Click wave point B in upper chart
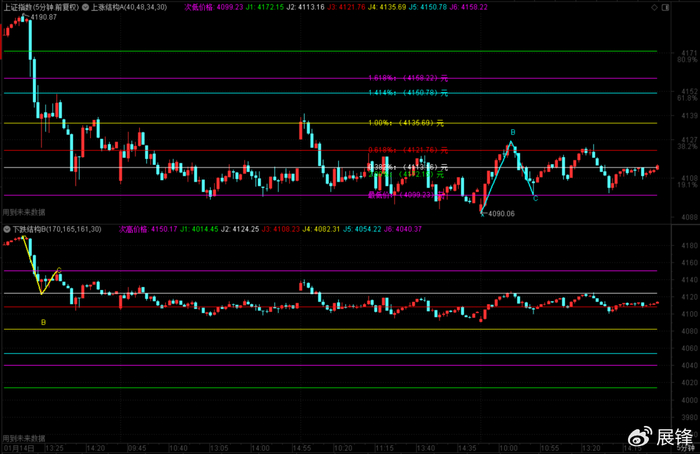Image resolution: width=700 pixels, height=454 pixels. [x=512, y=133]
